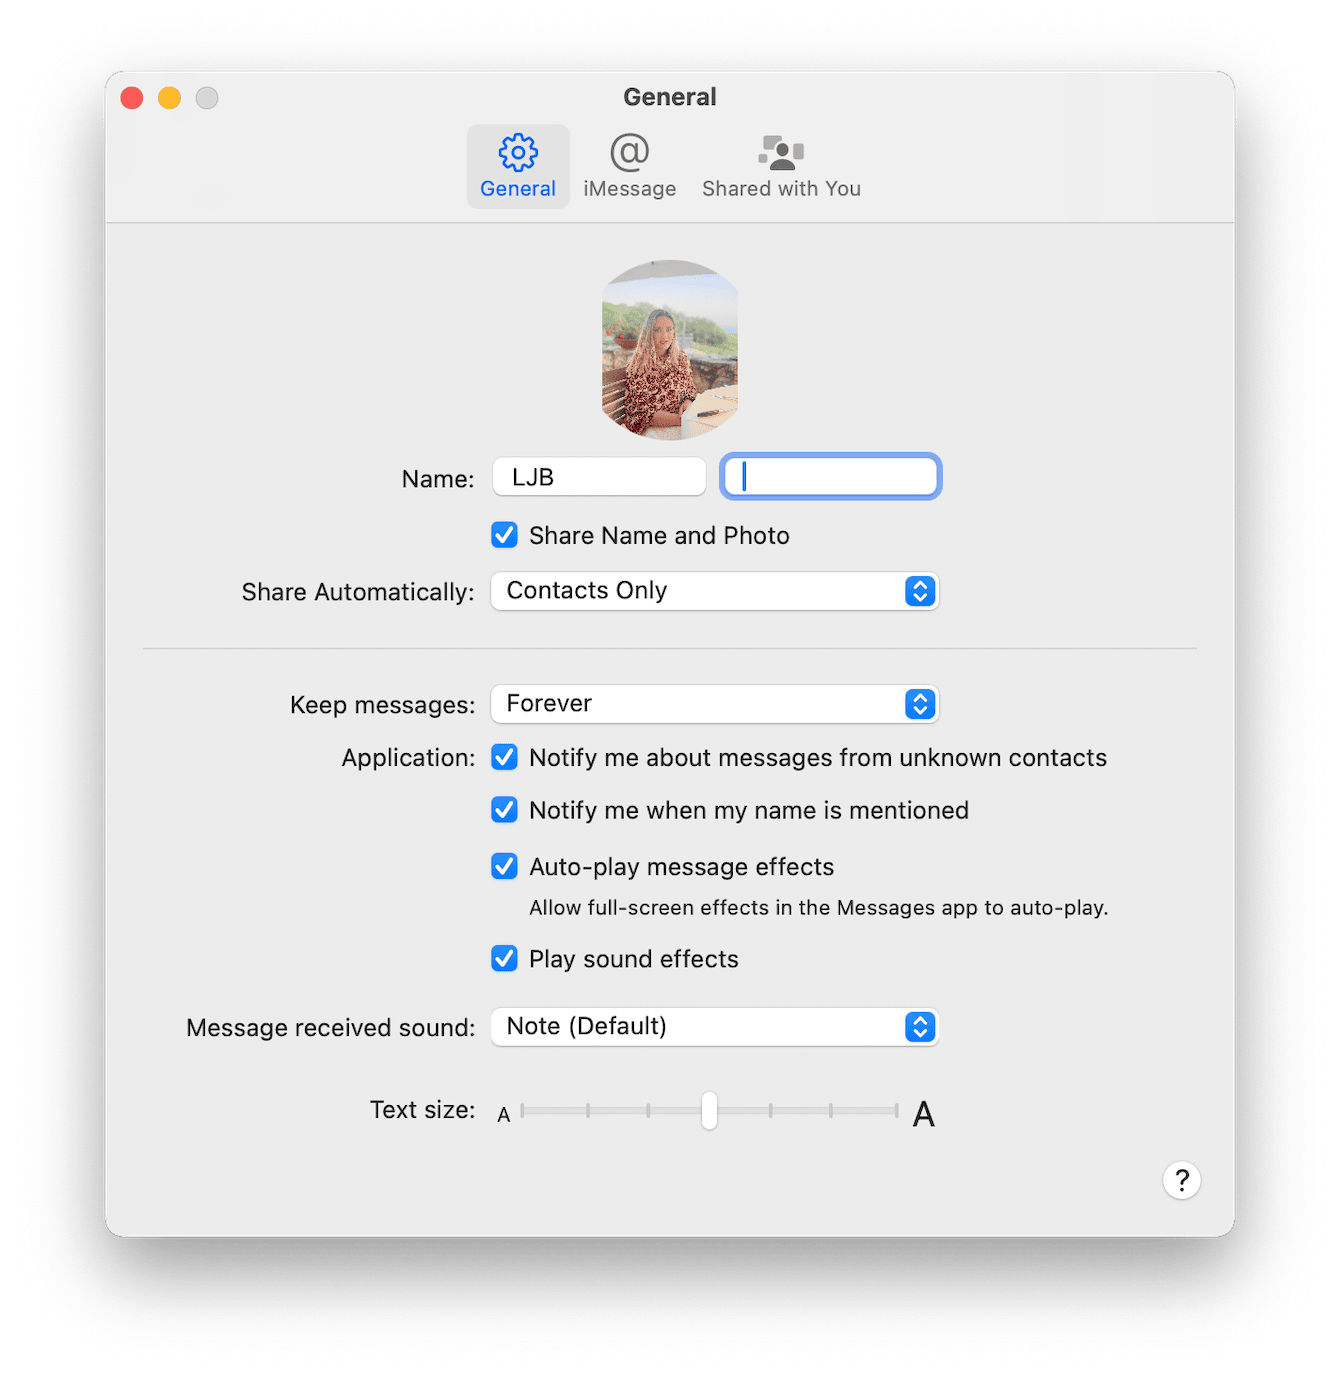The height and width of the screenshot is (1376, 1340).
Task: Click the Keep messages dropdown chevron icon
Action: click(919, 703)
